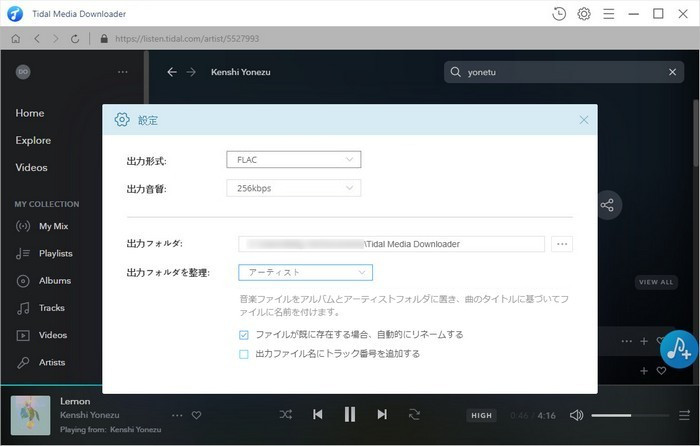Viewport: 700px width, 446px height.
Task: Open the play queue icon
Action: (684, 415)
